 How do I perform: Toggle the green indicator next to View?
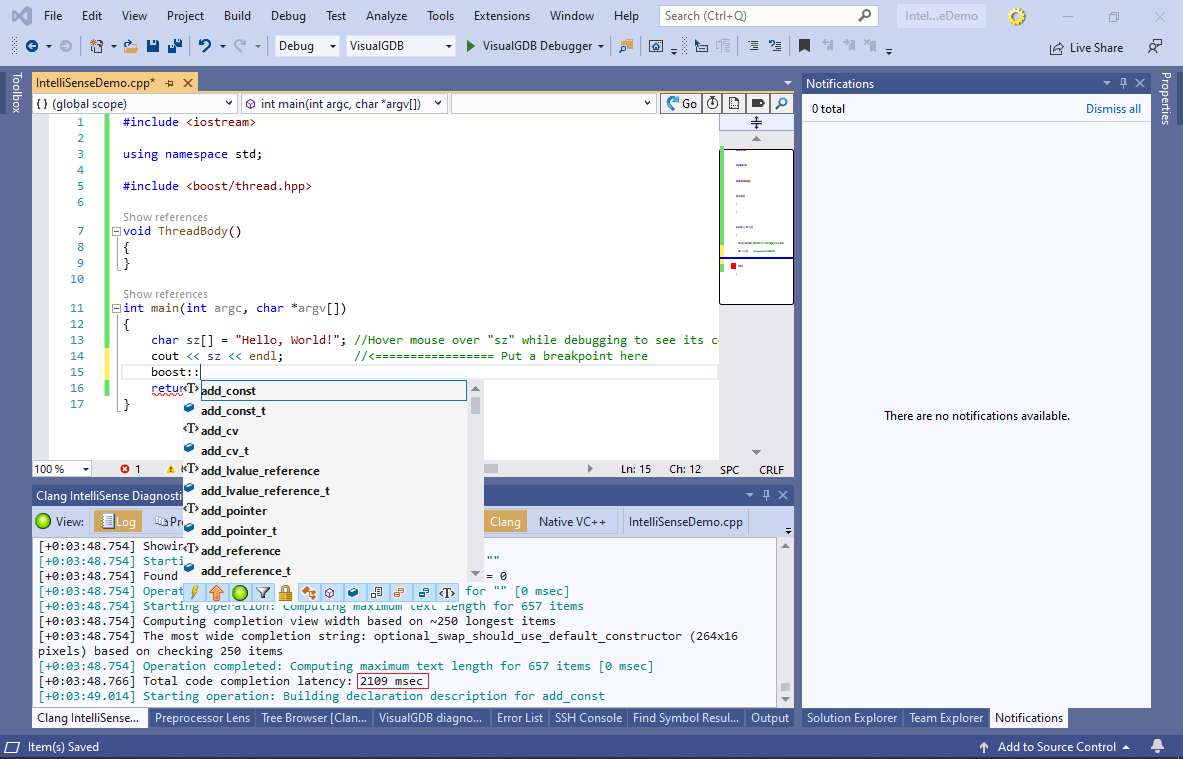[44, 521]
